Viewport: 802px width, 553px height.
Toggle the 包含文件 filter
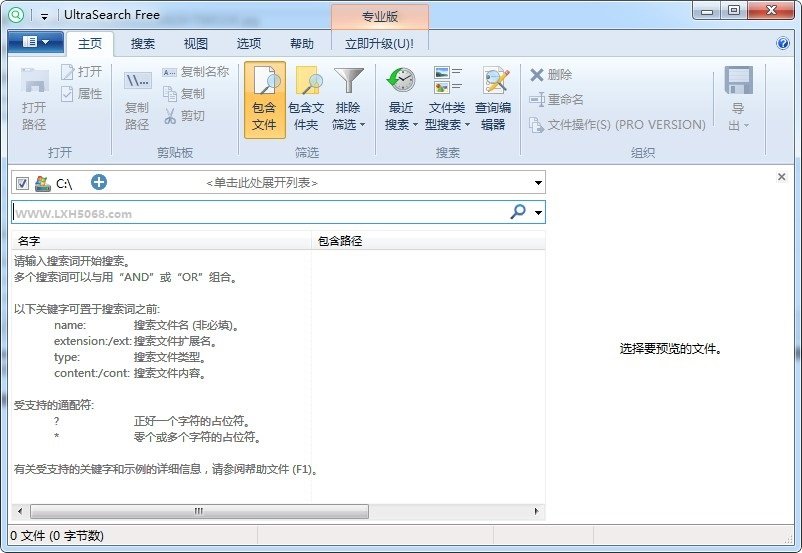(x=264, y=100)
